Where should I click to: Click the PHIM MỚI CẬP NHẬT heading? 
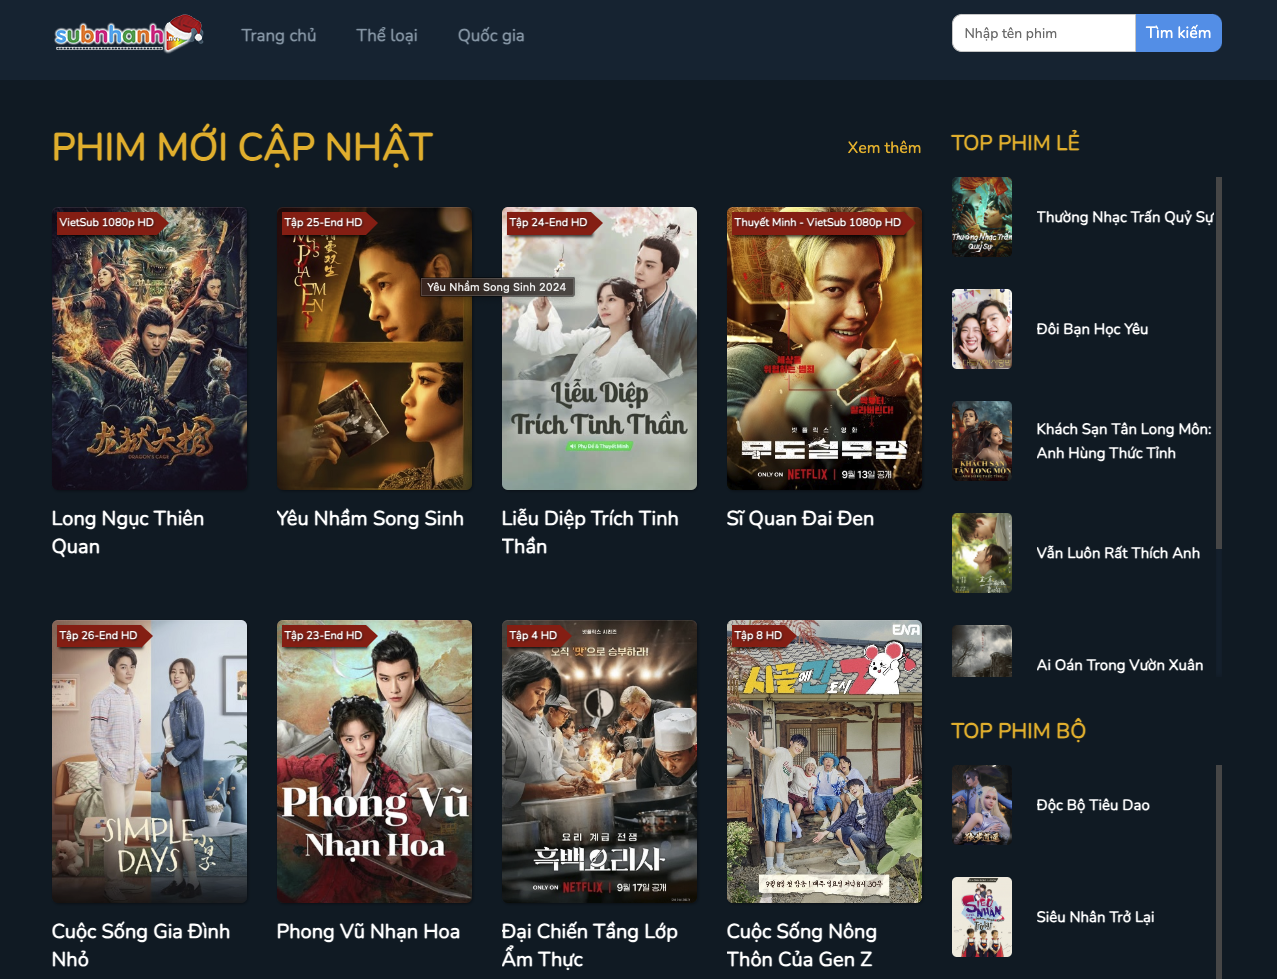242,147
